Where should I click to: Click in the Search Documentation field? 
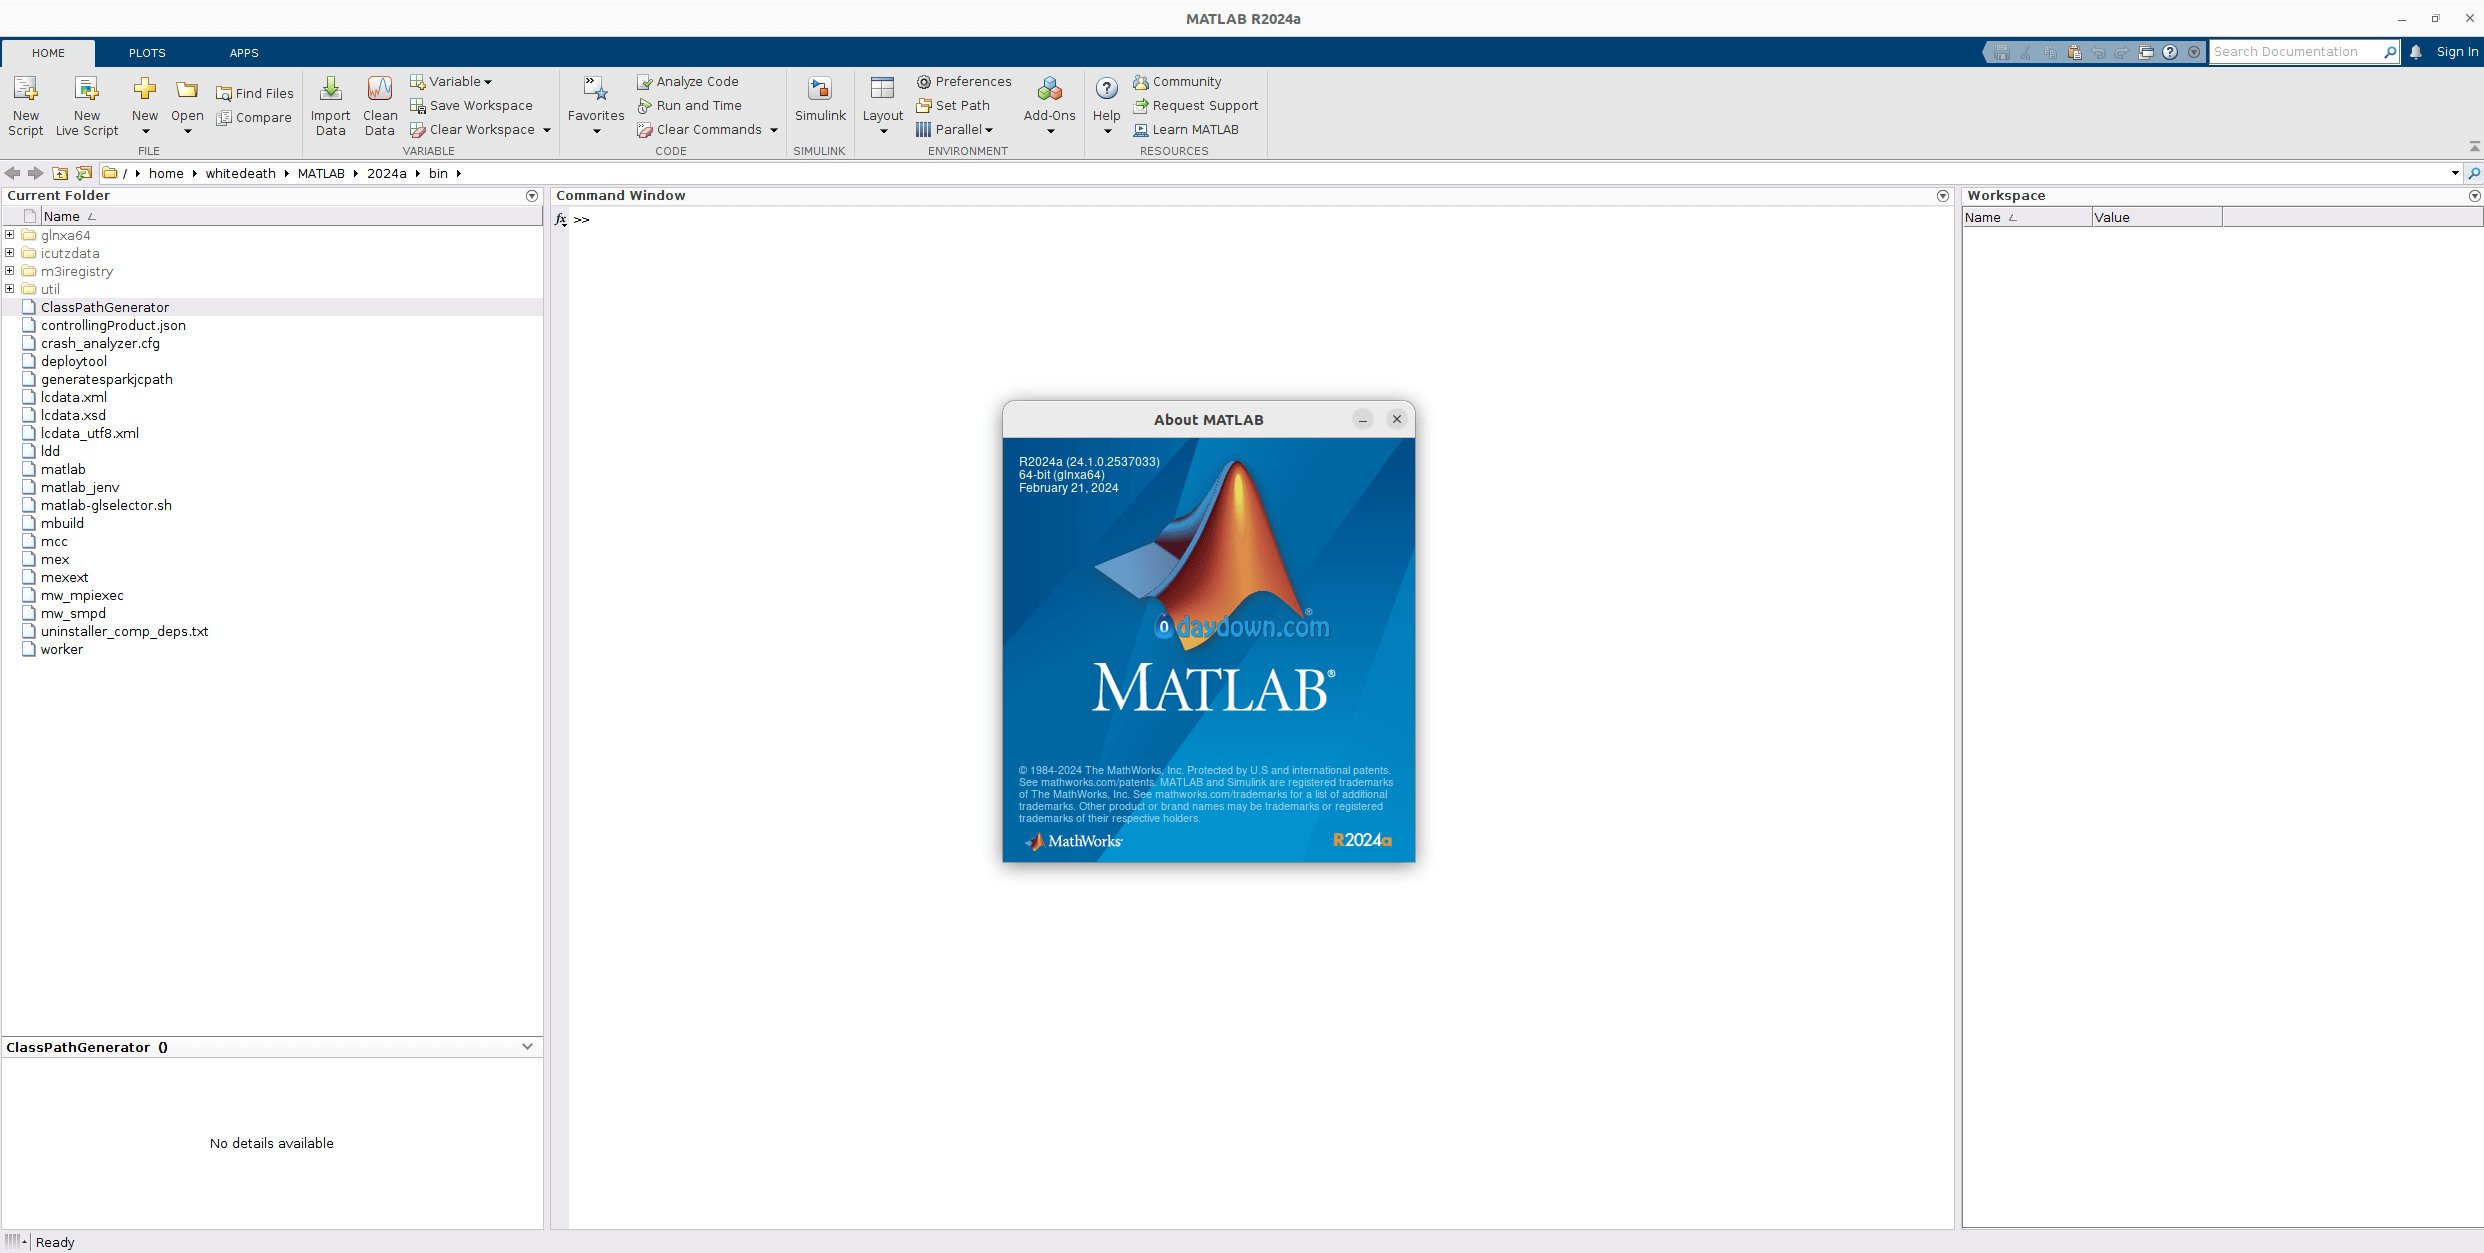pos(2295,52)
